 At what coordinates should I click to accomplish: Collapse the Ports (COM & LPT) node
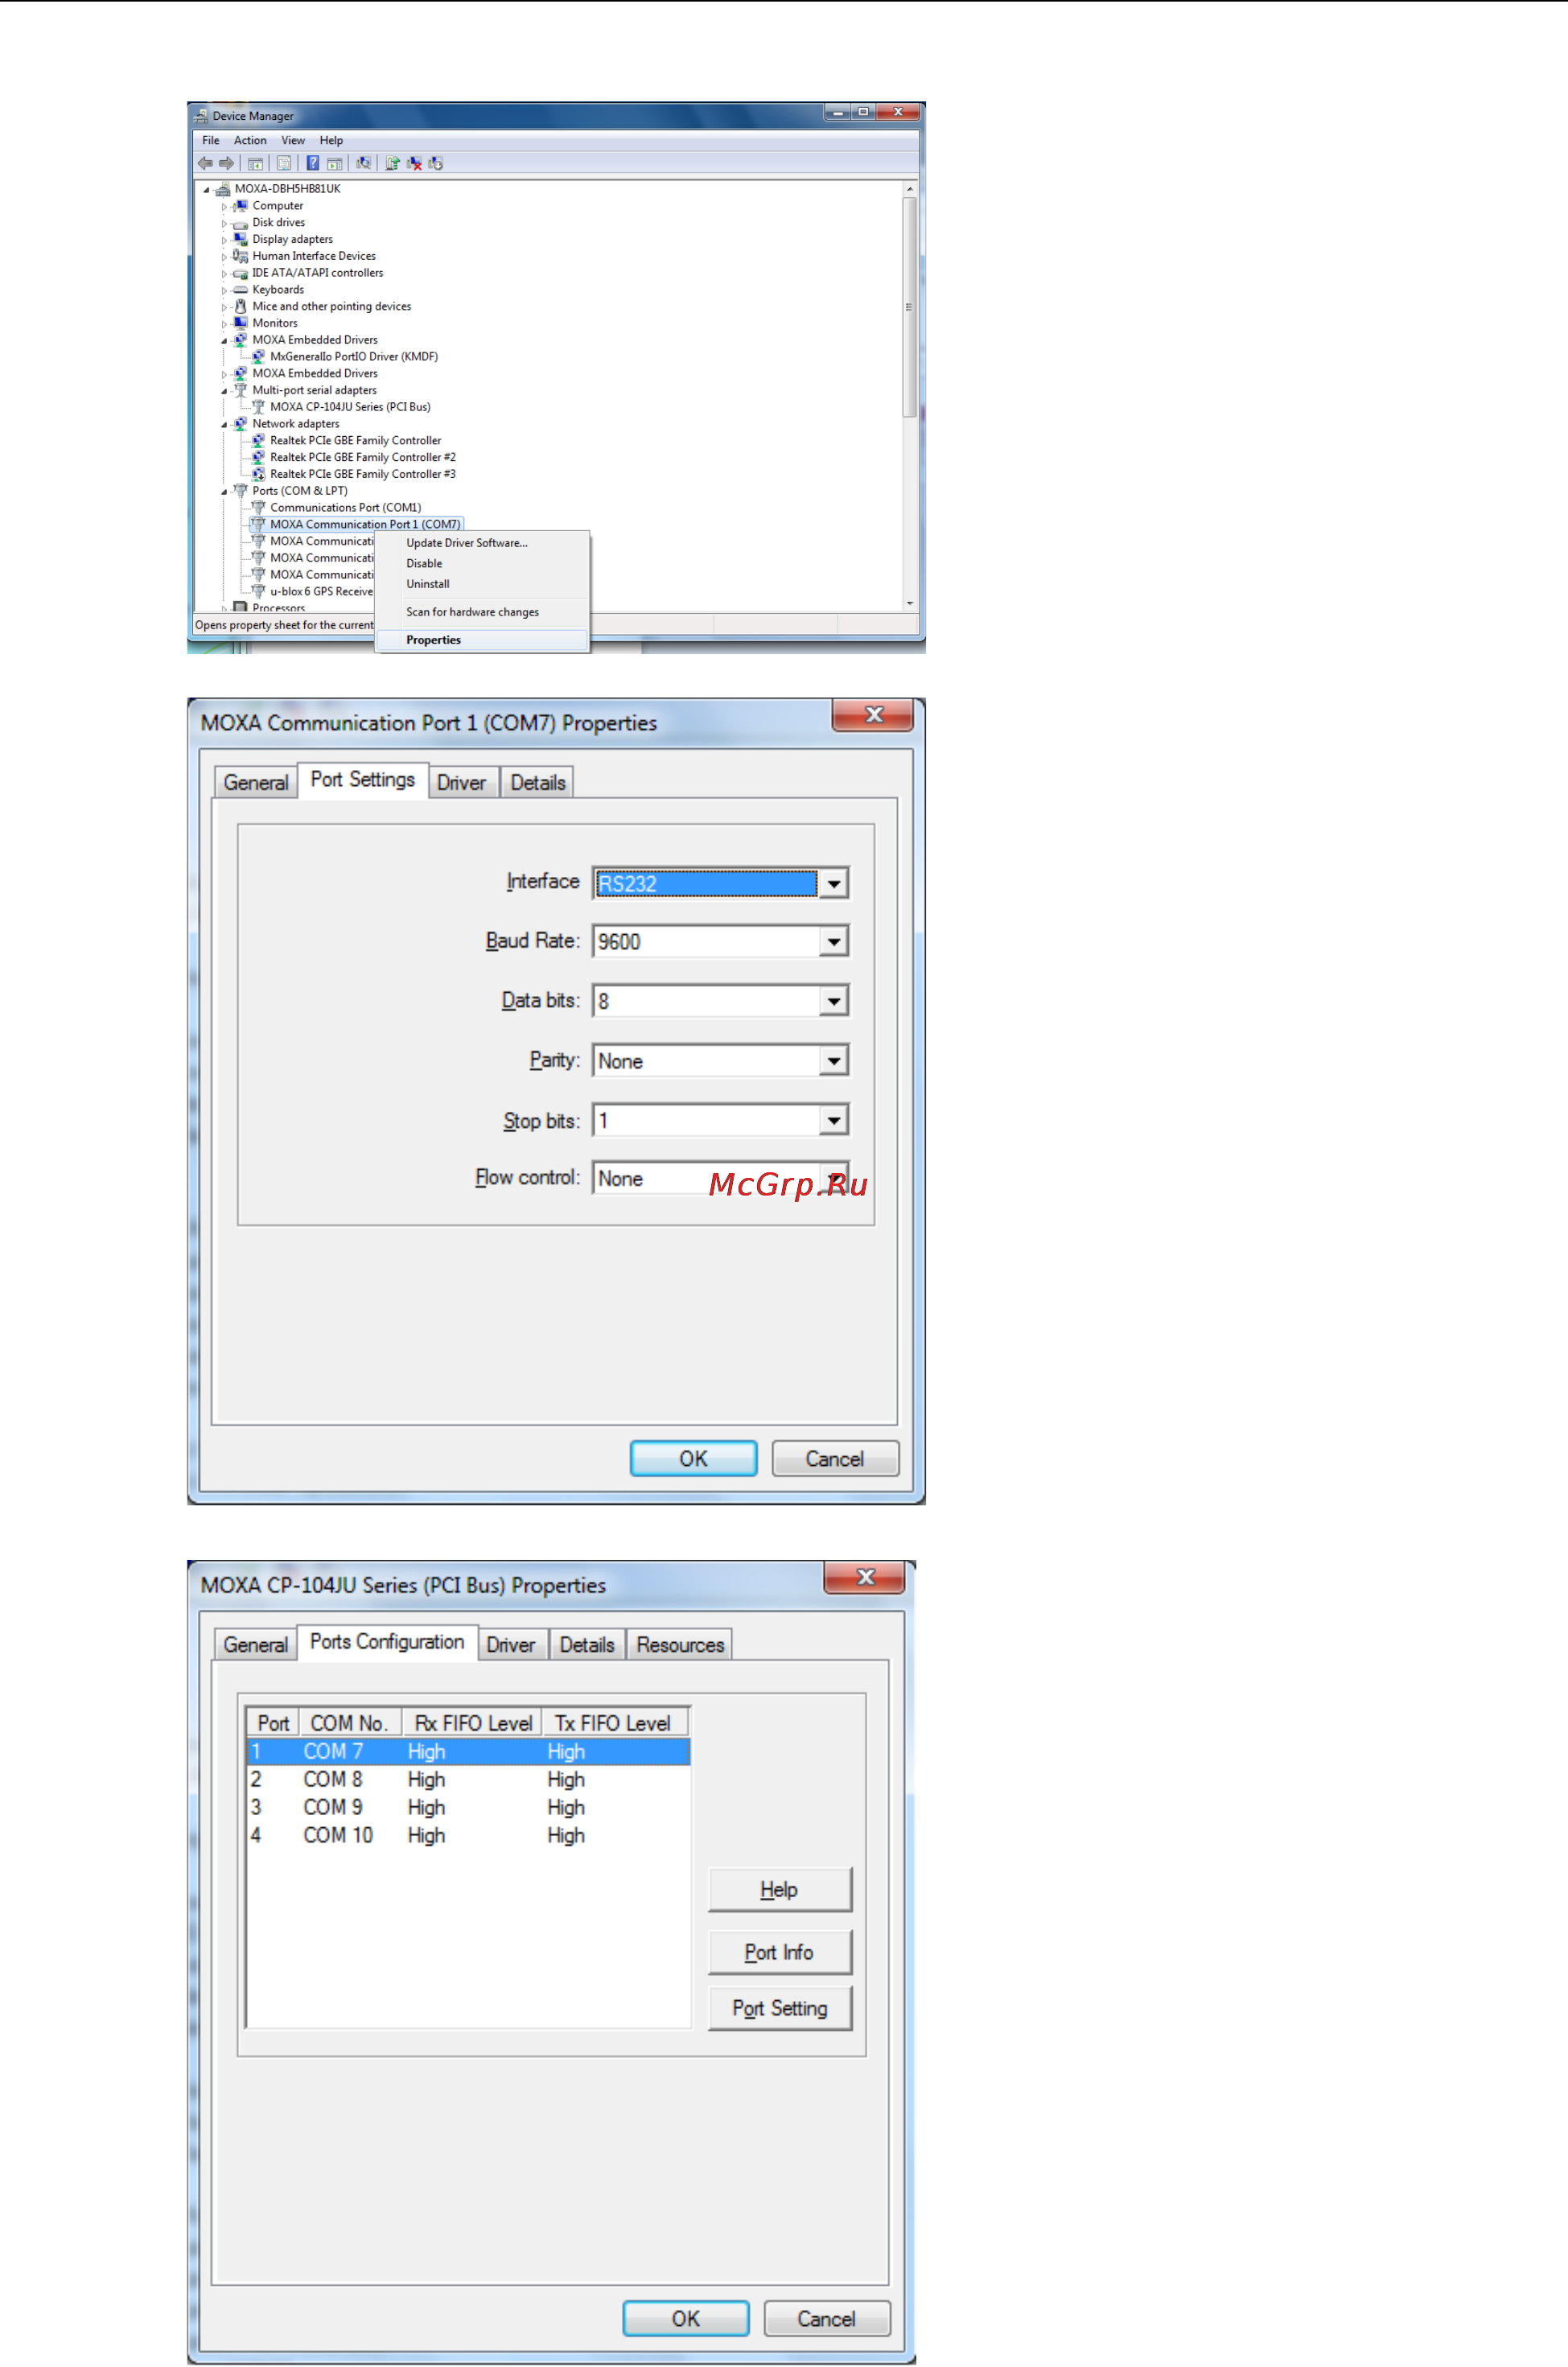pyautogui.click(x=224, y=492)
